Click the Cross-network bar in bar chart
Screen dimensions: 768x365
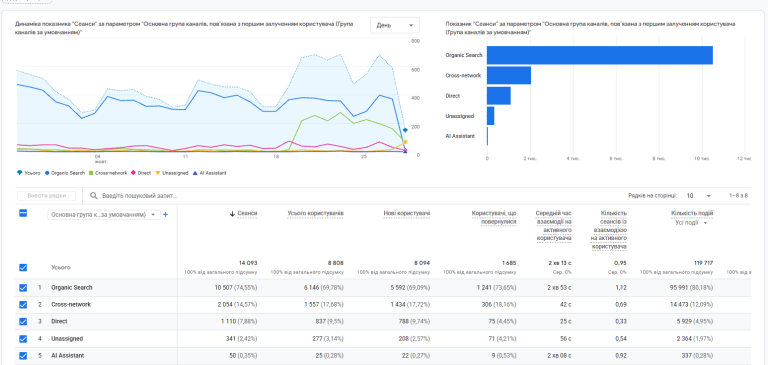click(509, 75)
